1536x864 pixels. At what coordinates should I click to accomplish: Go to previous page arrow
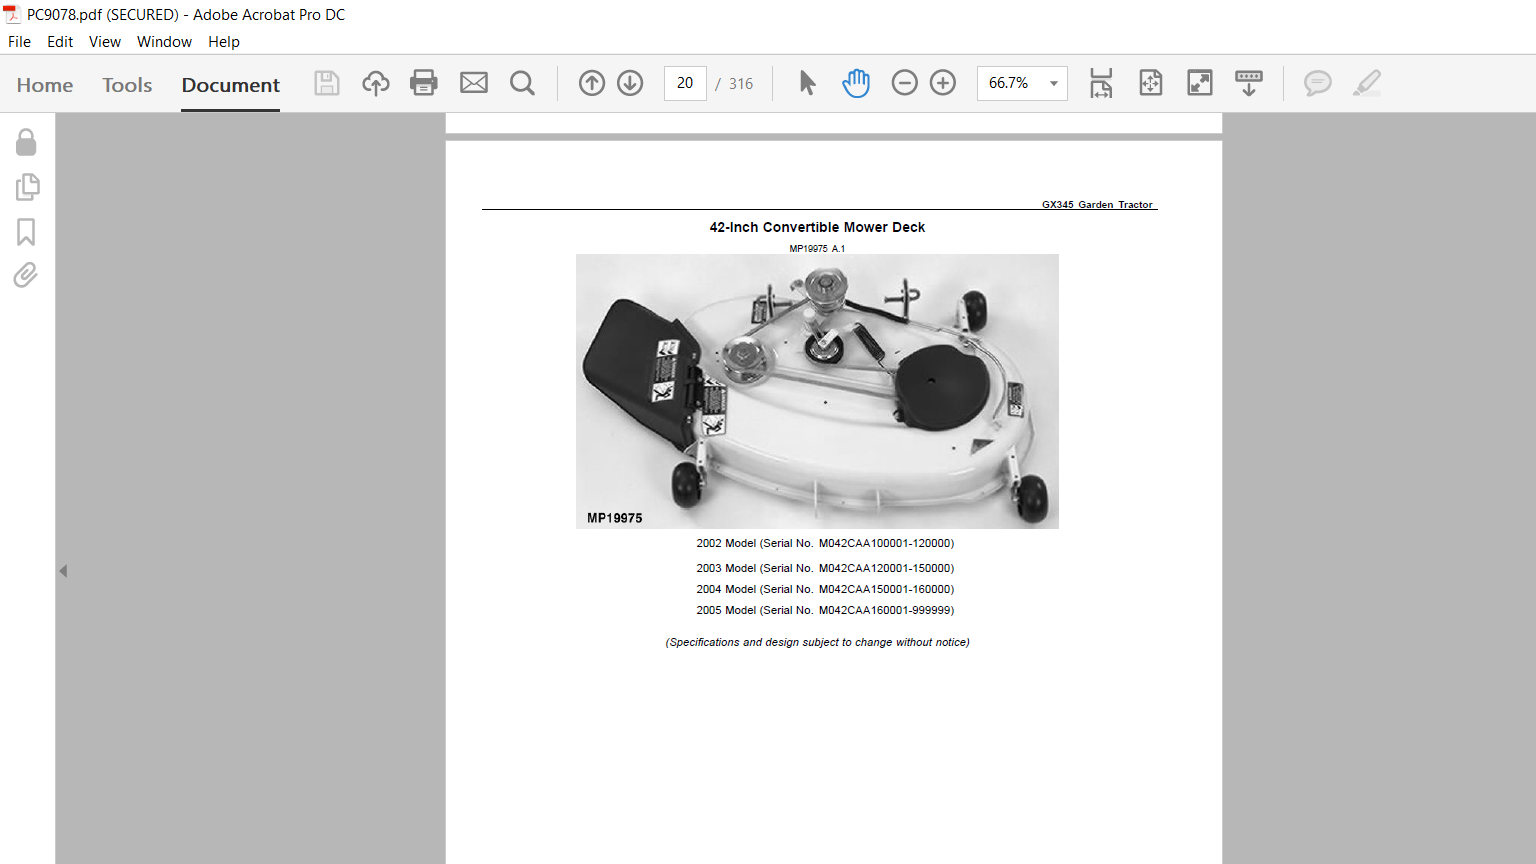592,83
